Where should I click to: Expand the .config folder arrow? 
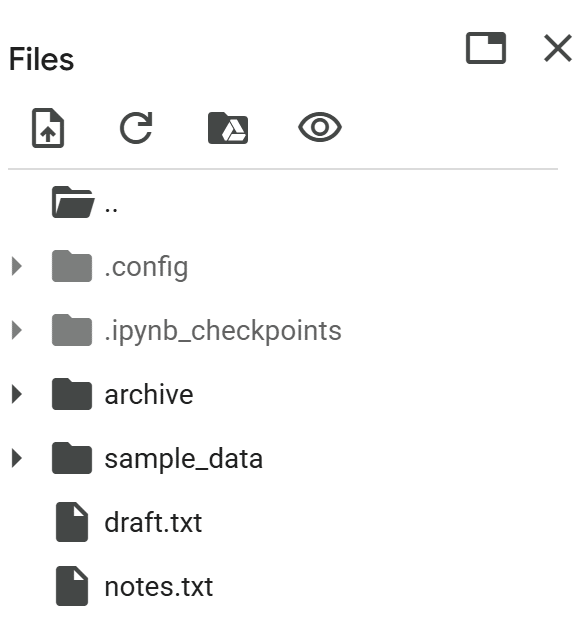17,266
